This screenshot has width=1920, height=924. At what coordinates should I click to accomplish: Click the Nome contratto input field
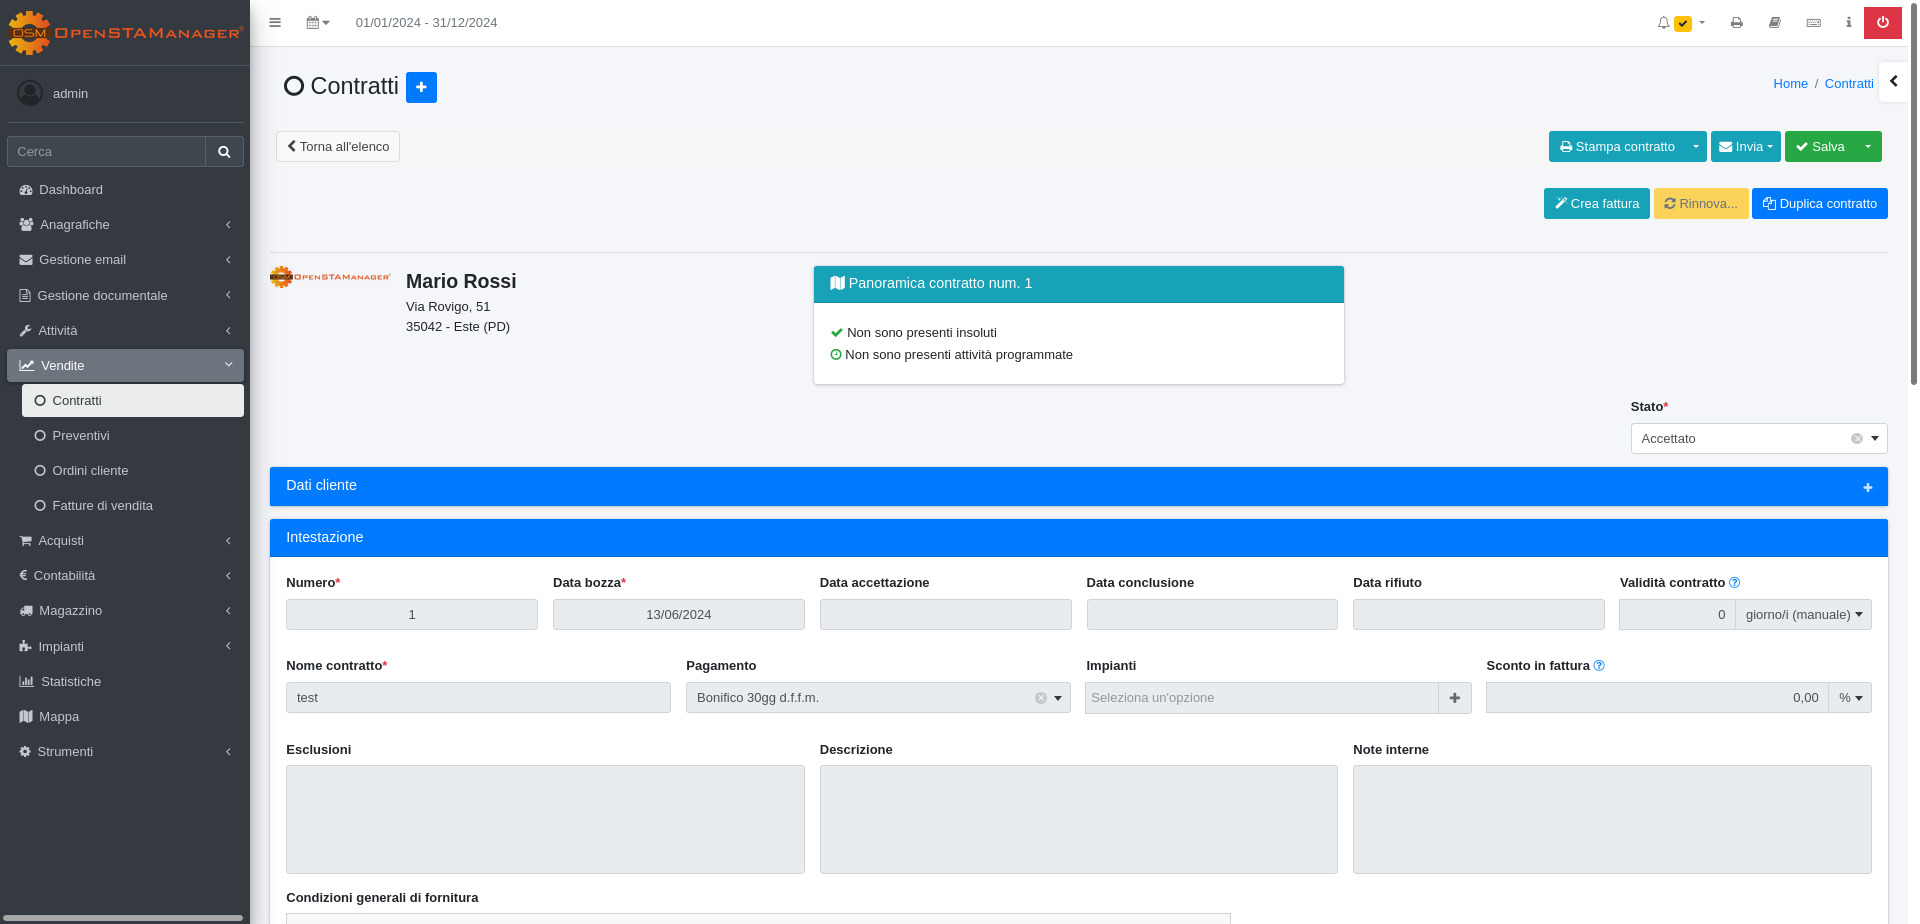[478, 698]
